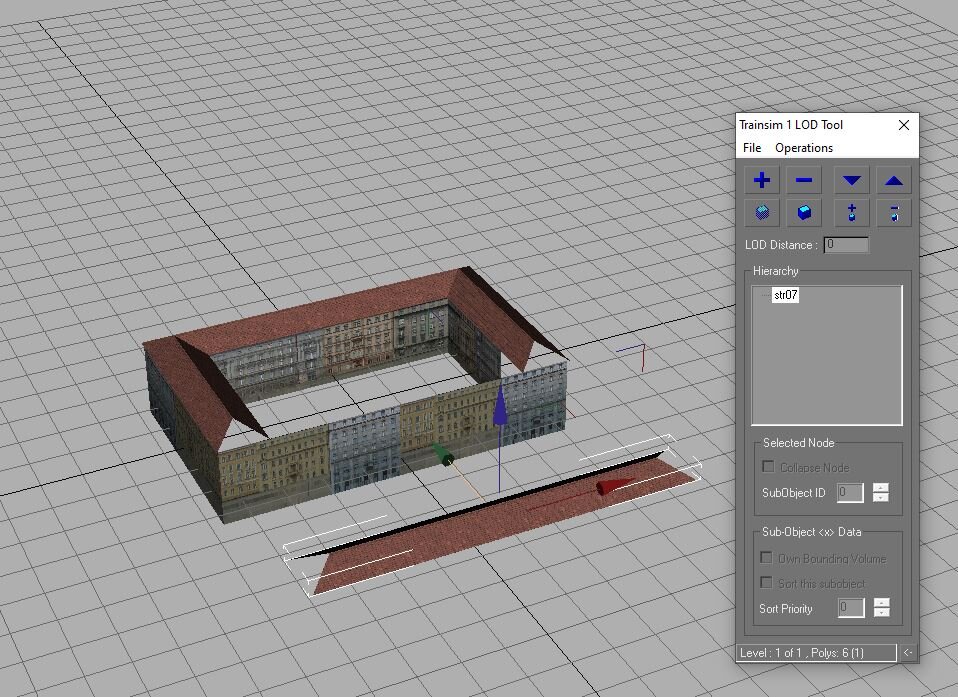Viewport: 958px width, 697px height.
Task: Decrease Sort Priority with down spinner
Action: [882, 612]
